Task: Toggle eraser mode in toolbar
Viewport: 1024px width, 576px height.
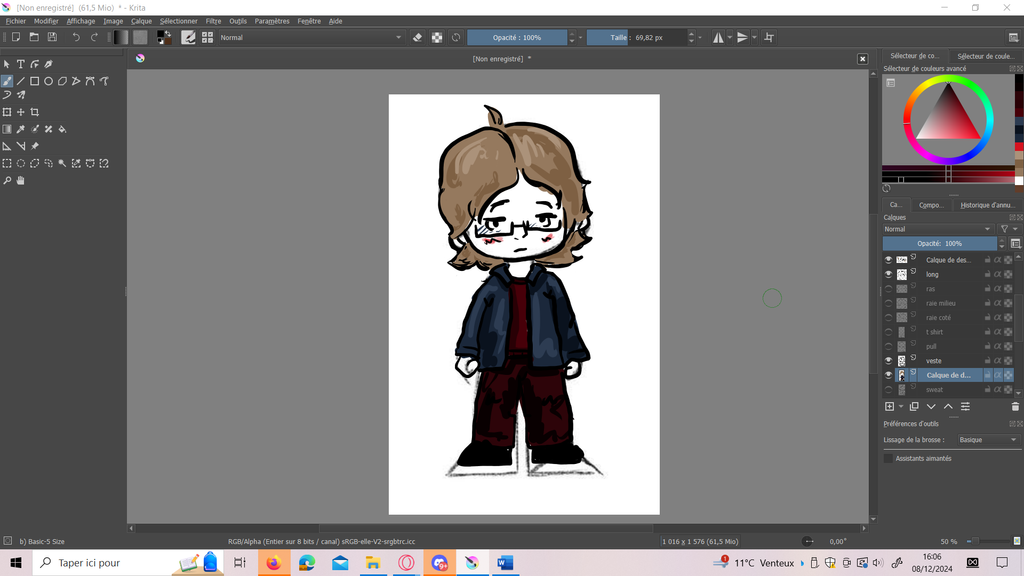Action: click(x=418, y=37)
